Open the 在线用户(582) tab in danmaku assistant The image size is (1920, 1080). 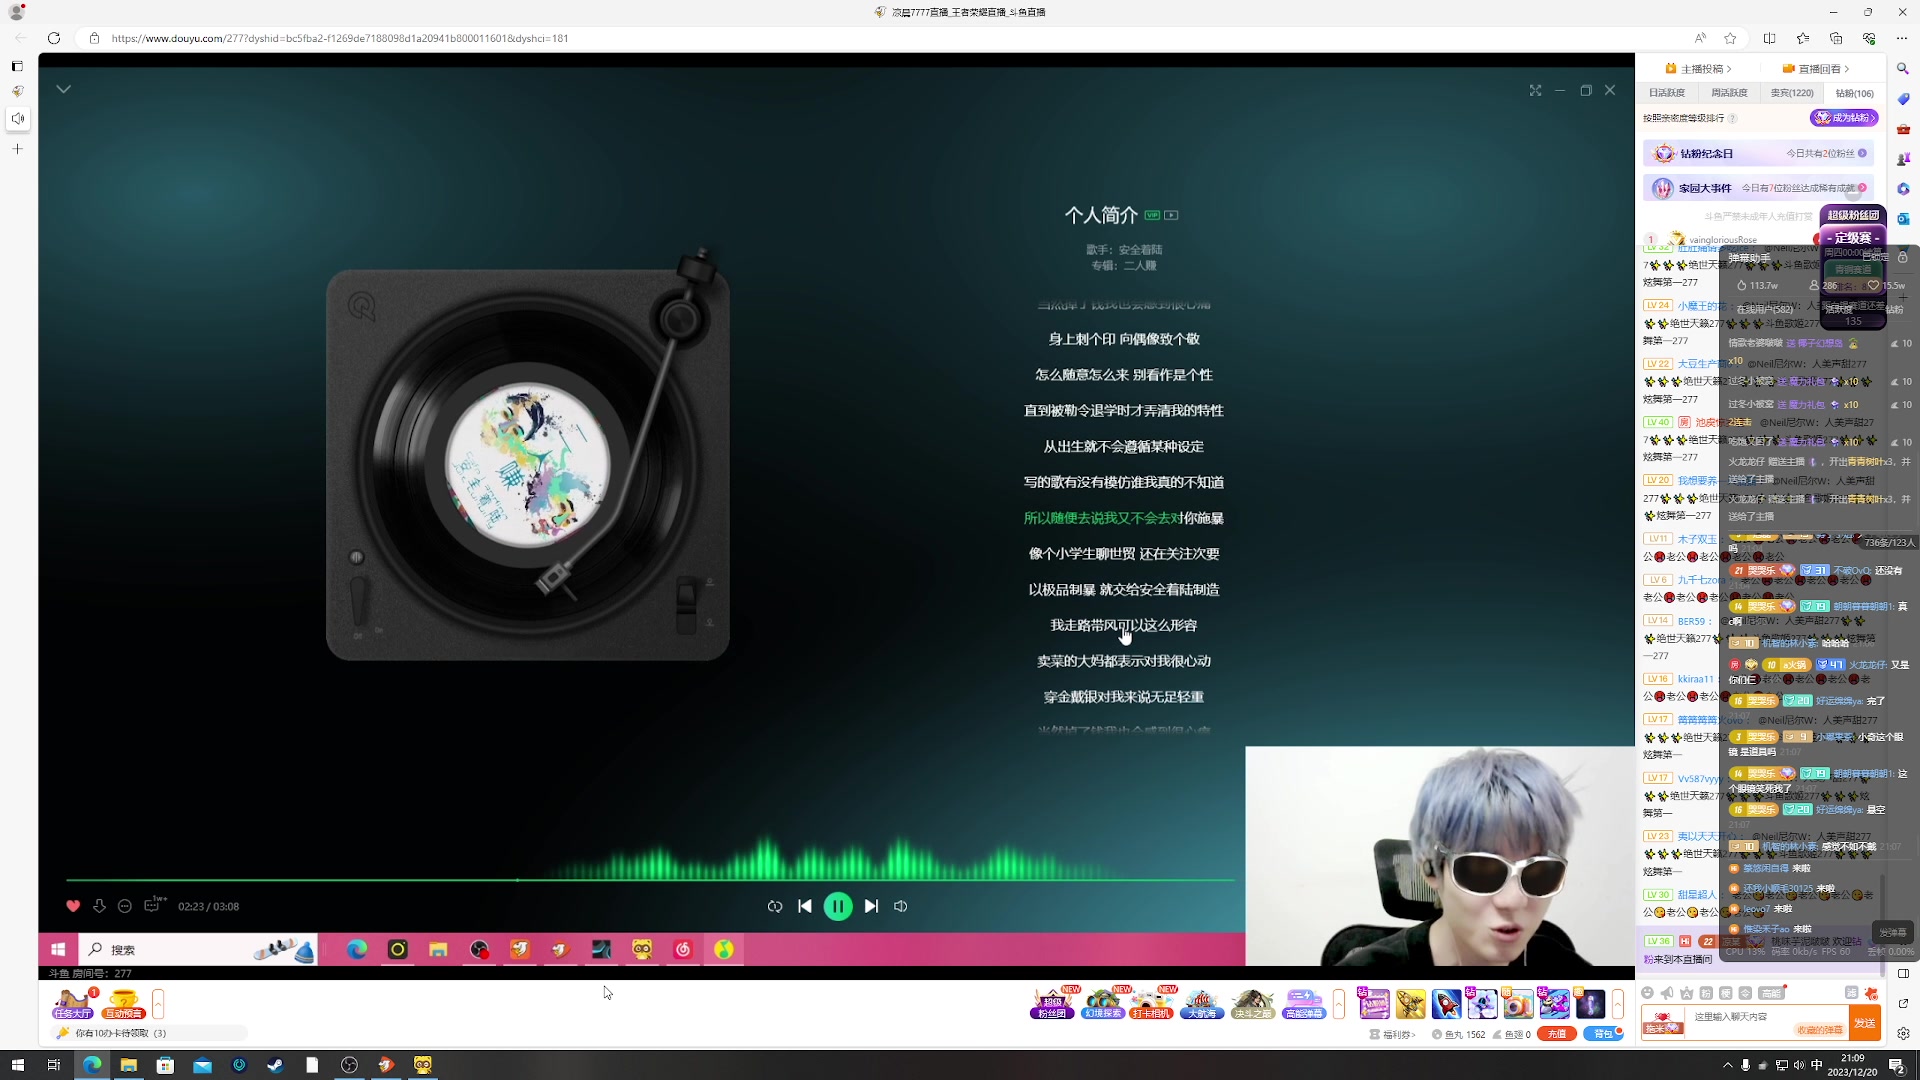coord(1765,309)
